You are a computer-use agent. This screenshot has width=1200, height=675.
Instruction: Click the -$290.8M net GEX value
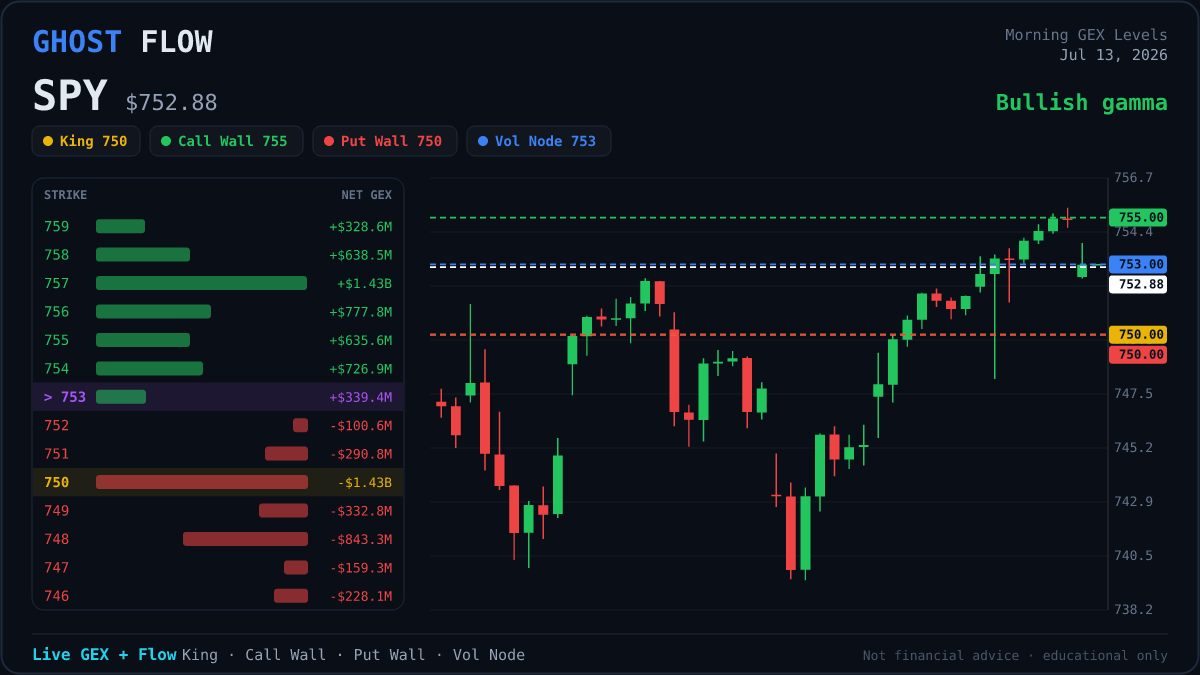click(361, 454)
